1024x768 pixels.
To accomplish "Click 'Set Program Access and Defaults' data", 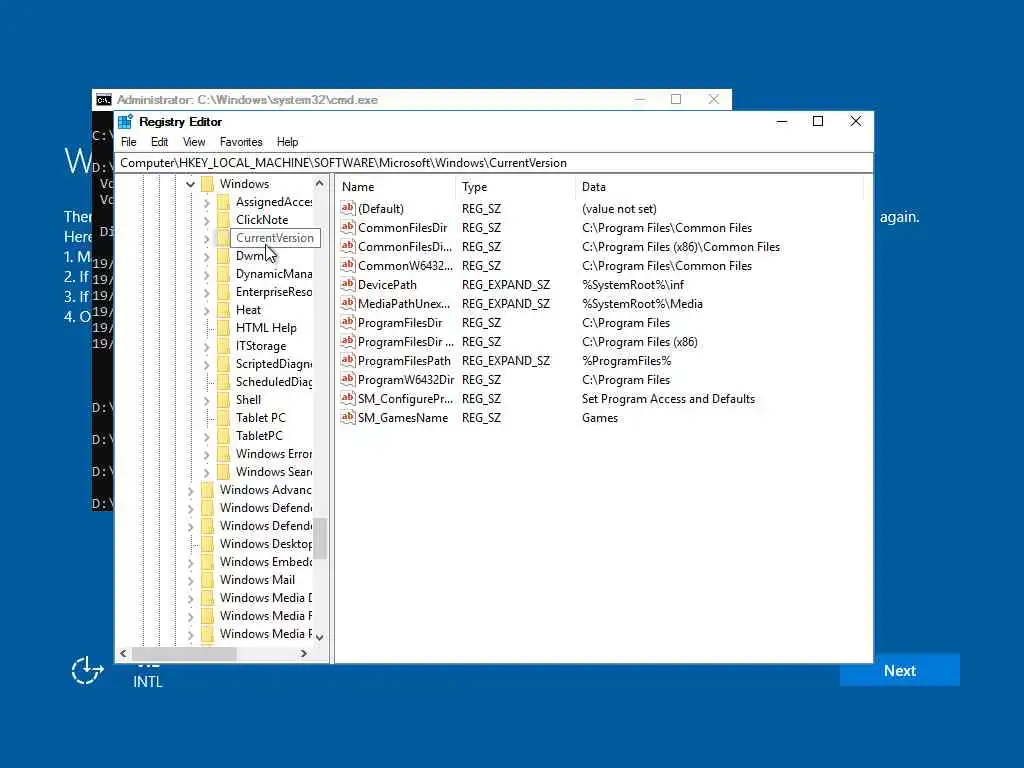I will [x=668, y=399].
